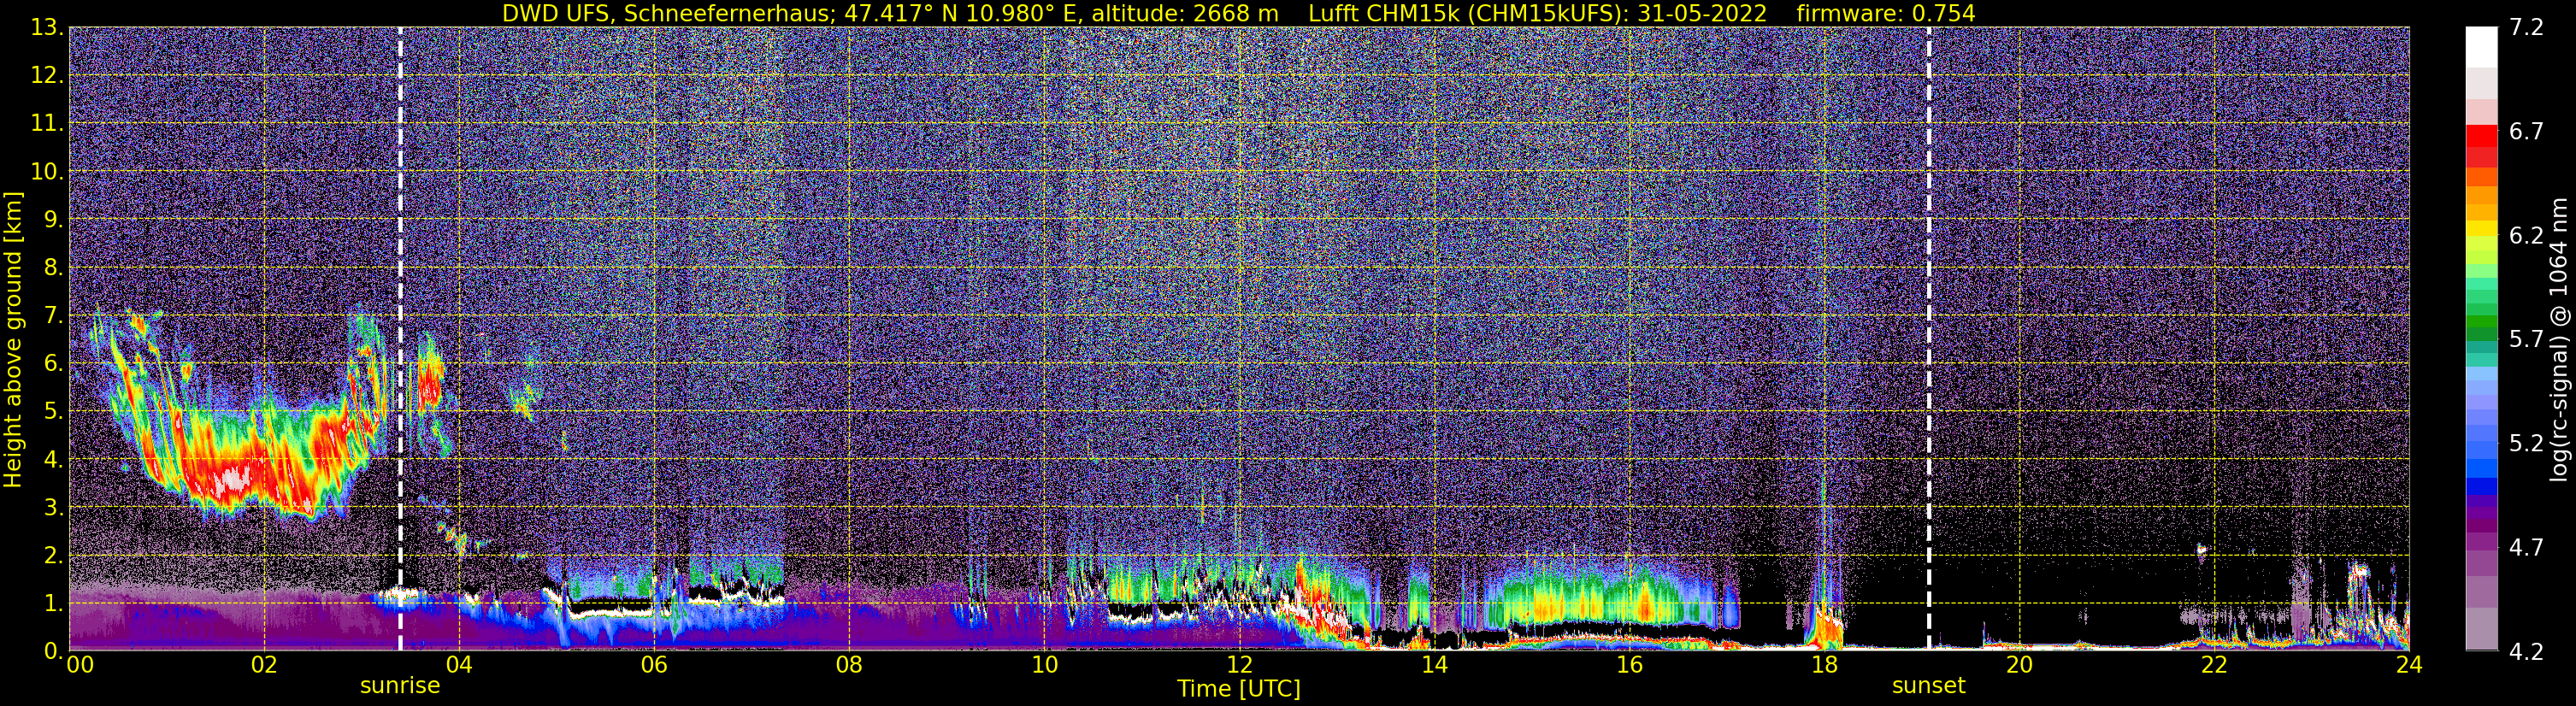Click the 'sunrise' label below the axis
This screenshot has width=2576, height=706.
pos(400,686)
